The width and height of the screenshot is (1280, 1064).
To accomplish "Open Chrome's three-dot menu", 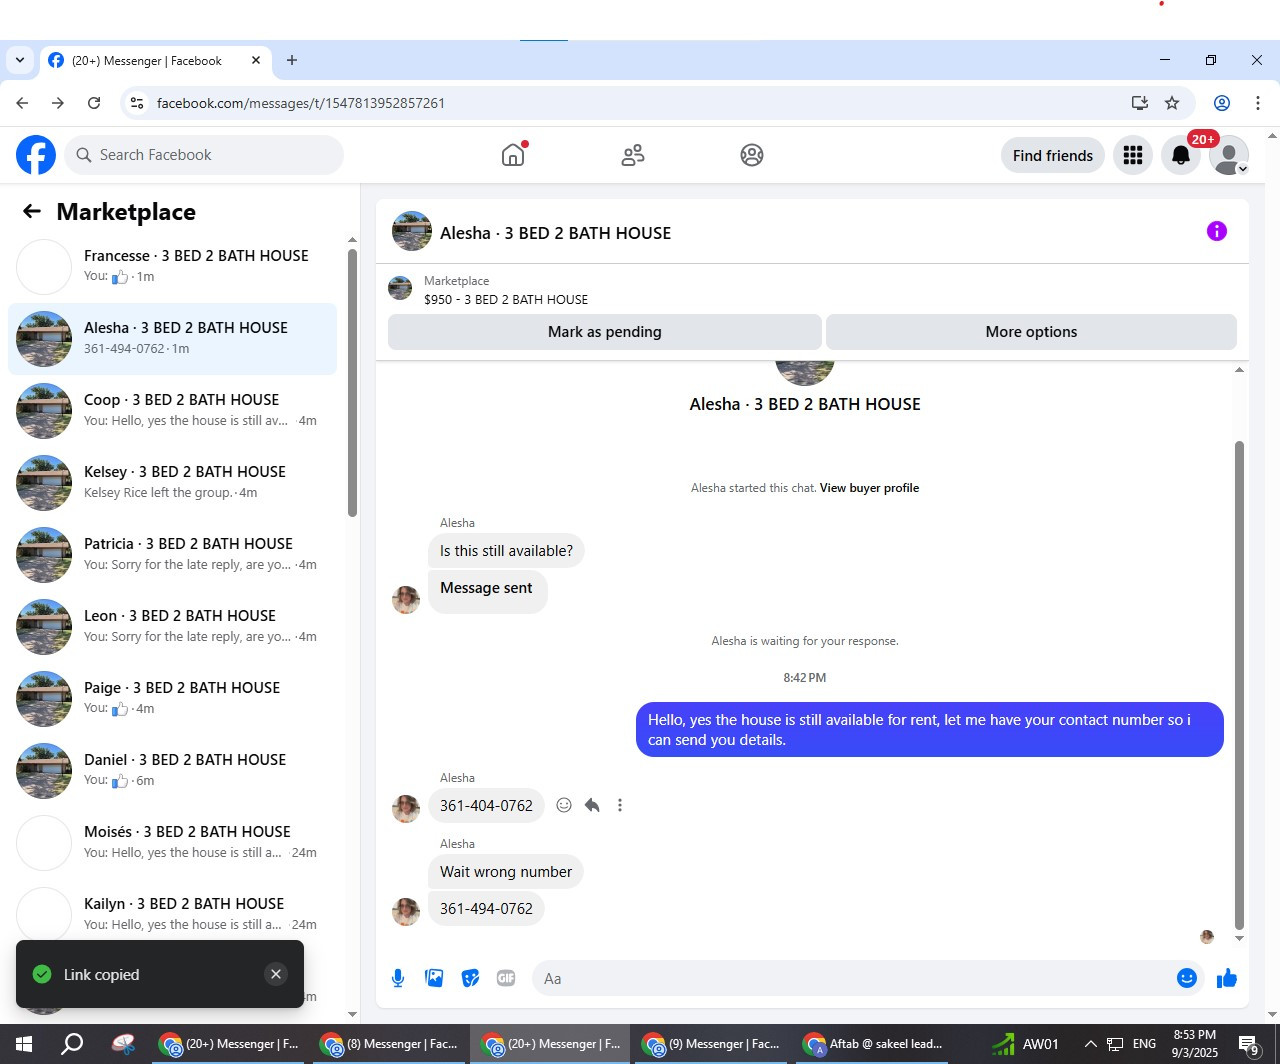I will [1258, 103].
